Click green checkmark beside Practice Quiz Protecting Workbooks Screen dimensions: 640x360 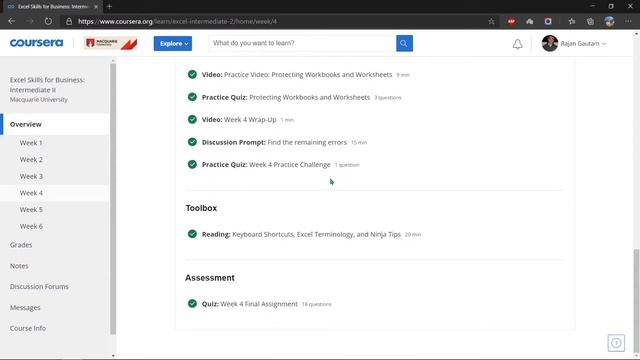click(x=192, y=97)
